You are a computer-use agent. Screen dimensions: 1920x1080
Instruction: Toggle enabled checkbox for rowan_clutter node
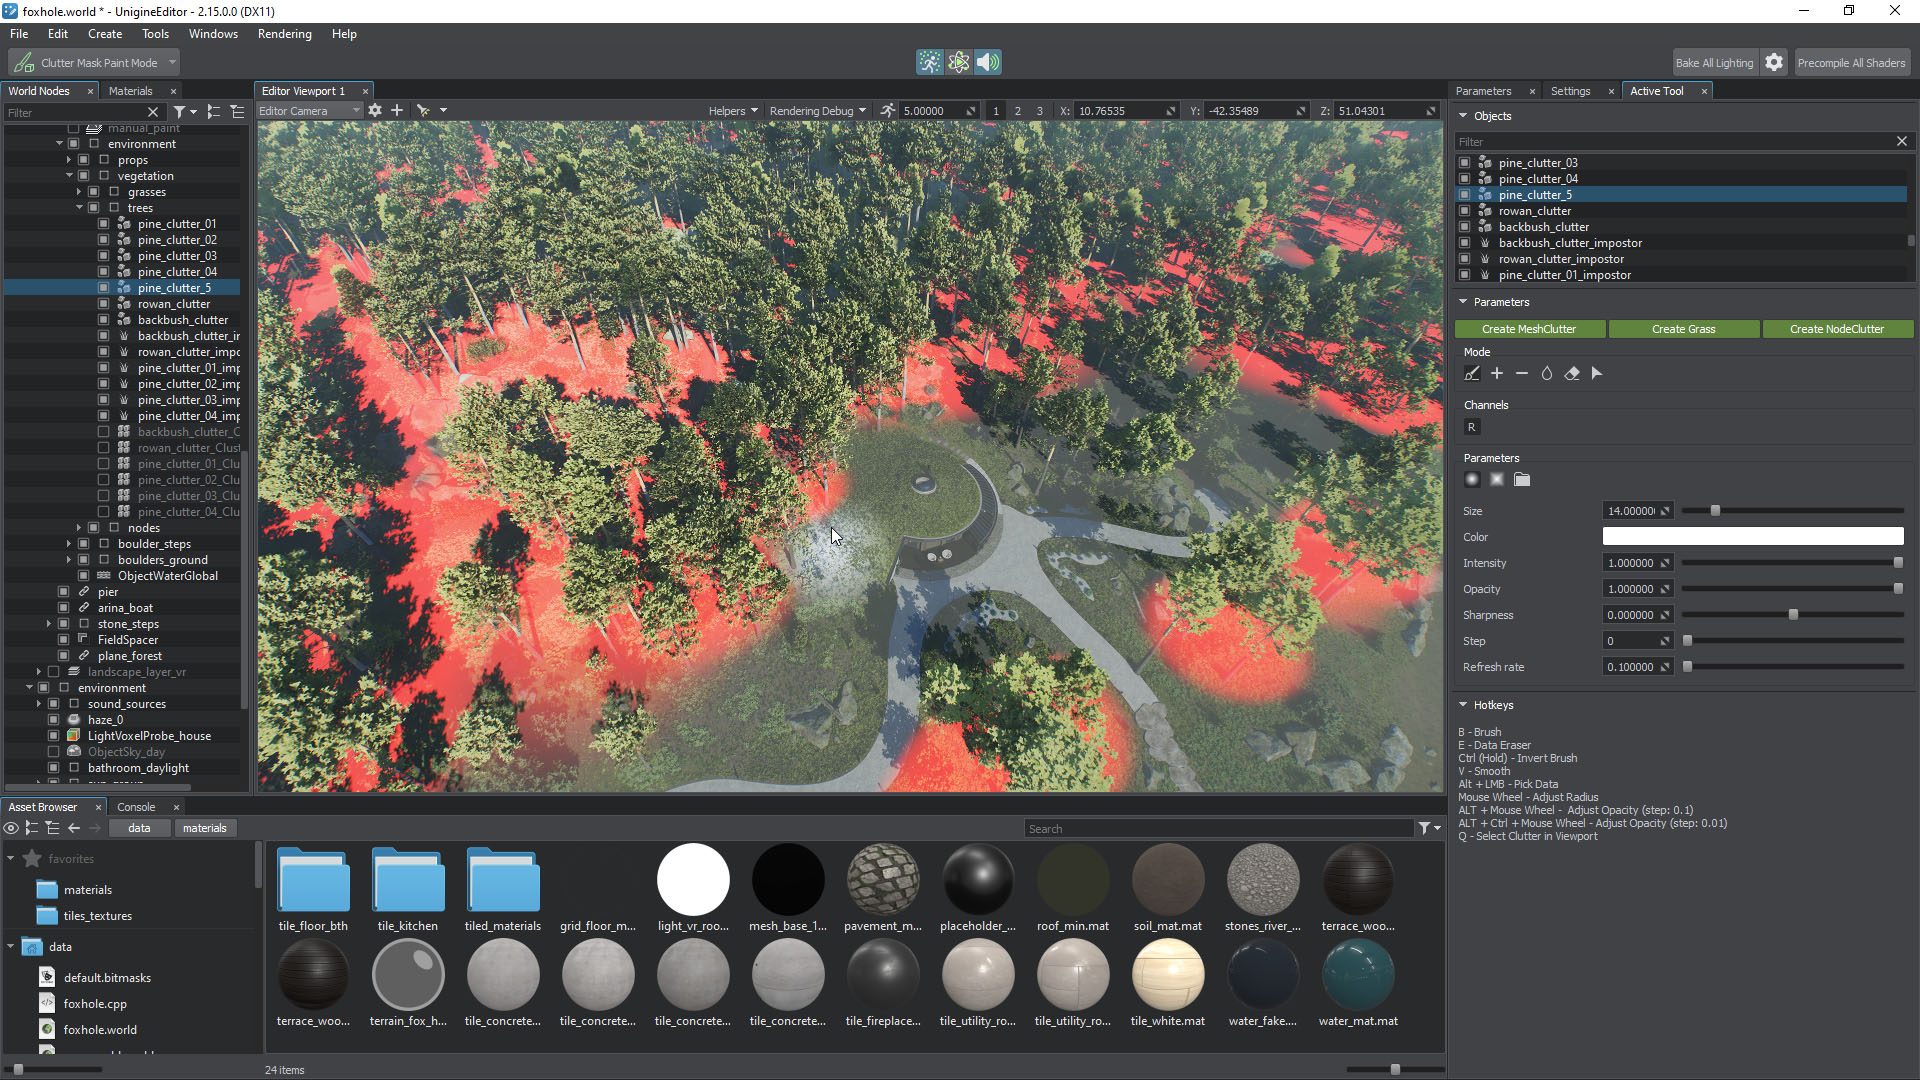[104, 304]
